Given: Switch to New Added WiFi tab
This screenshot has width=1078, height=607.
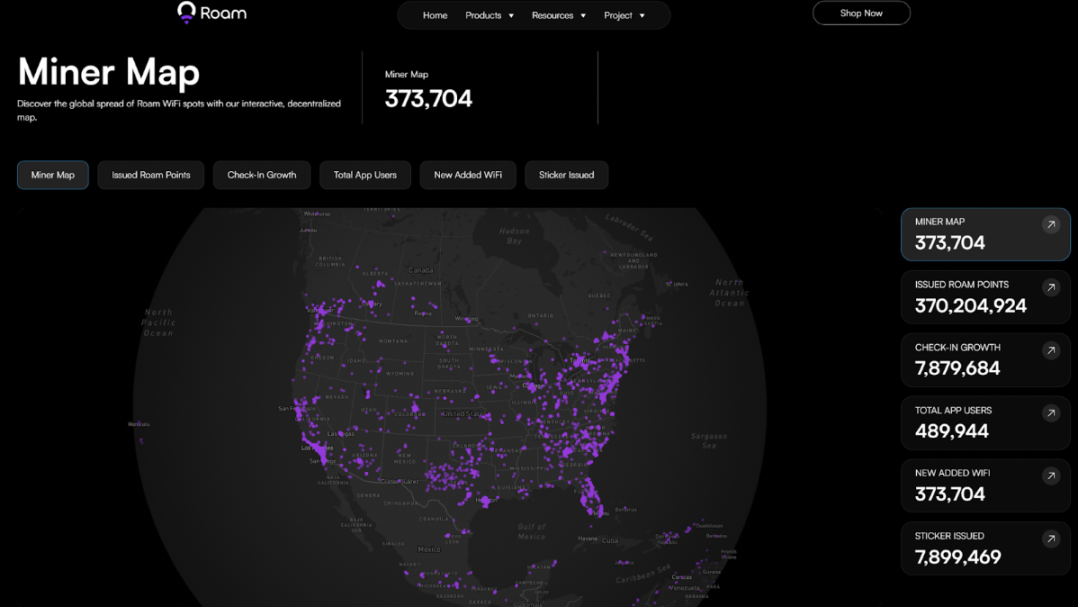Looking at the screenshot, I should click(468, 175).
